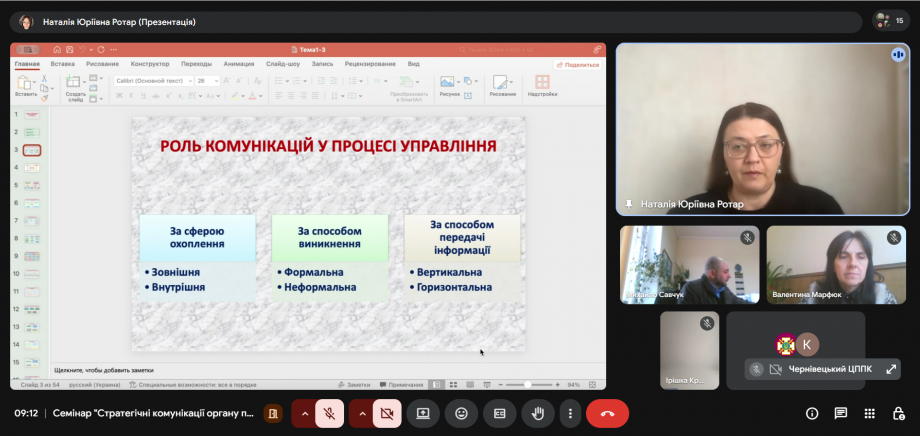Expand video settings arrow beside camera
This screenshot has width=920, height=436.
(362, 413)
